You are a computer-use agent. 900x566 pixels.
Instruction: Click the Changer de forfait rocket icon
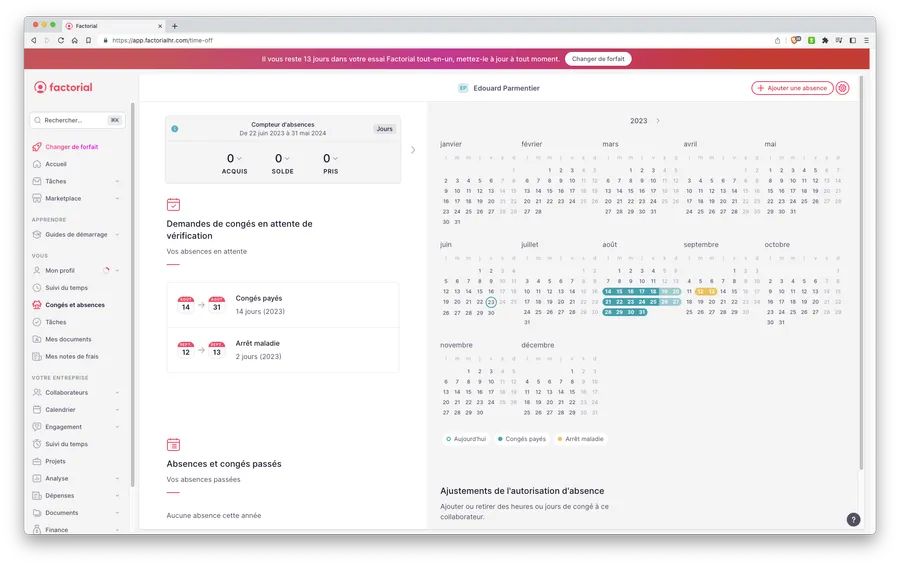pyautogui.click(x=37, y=147)
